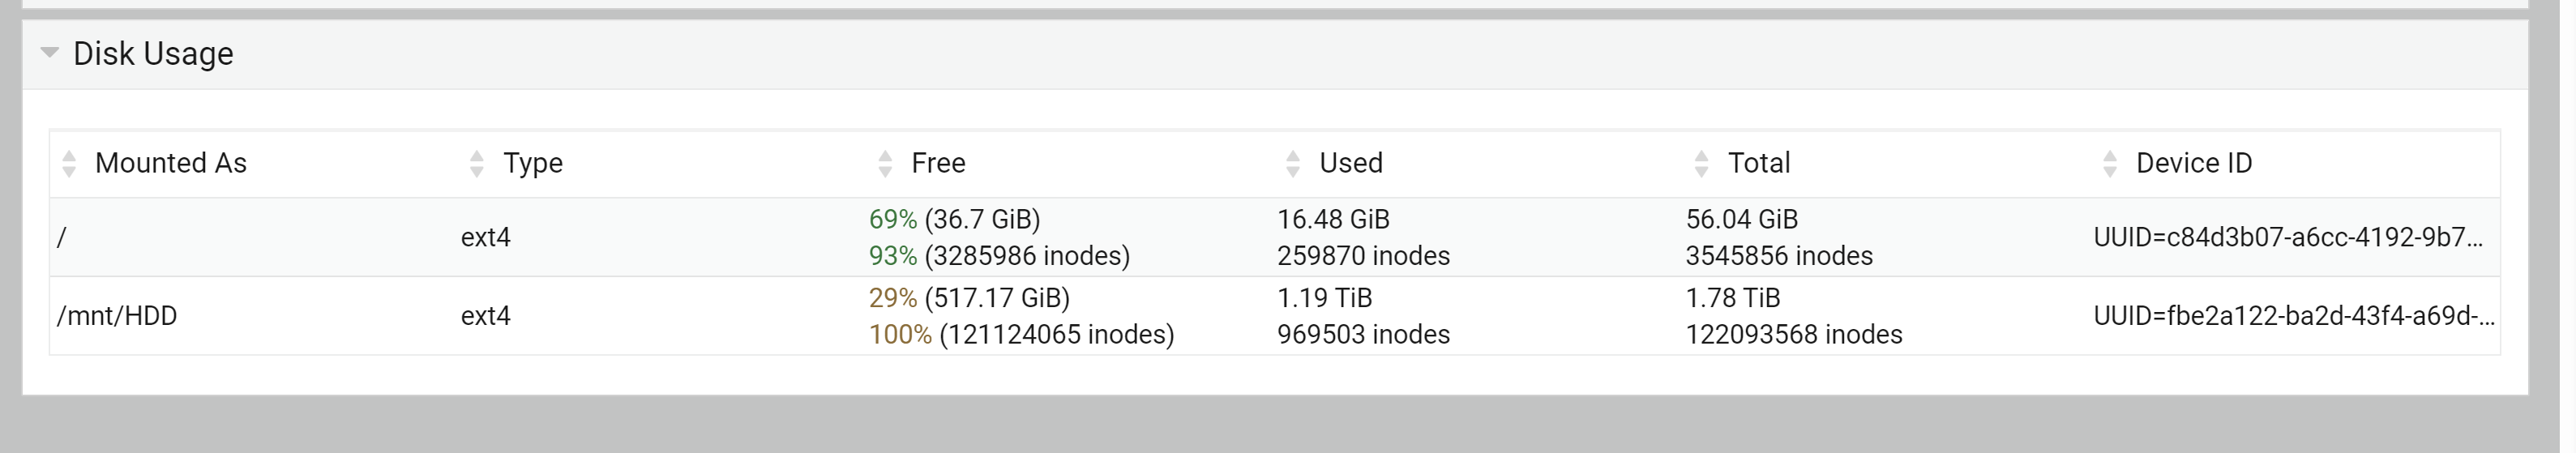Click the 56.04 GiB total cell
The height and width of the screenshot is (453, 2576).
click(1742, 219)
